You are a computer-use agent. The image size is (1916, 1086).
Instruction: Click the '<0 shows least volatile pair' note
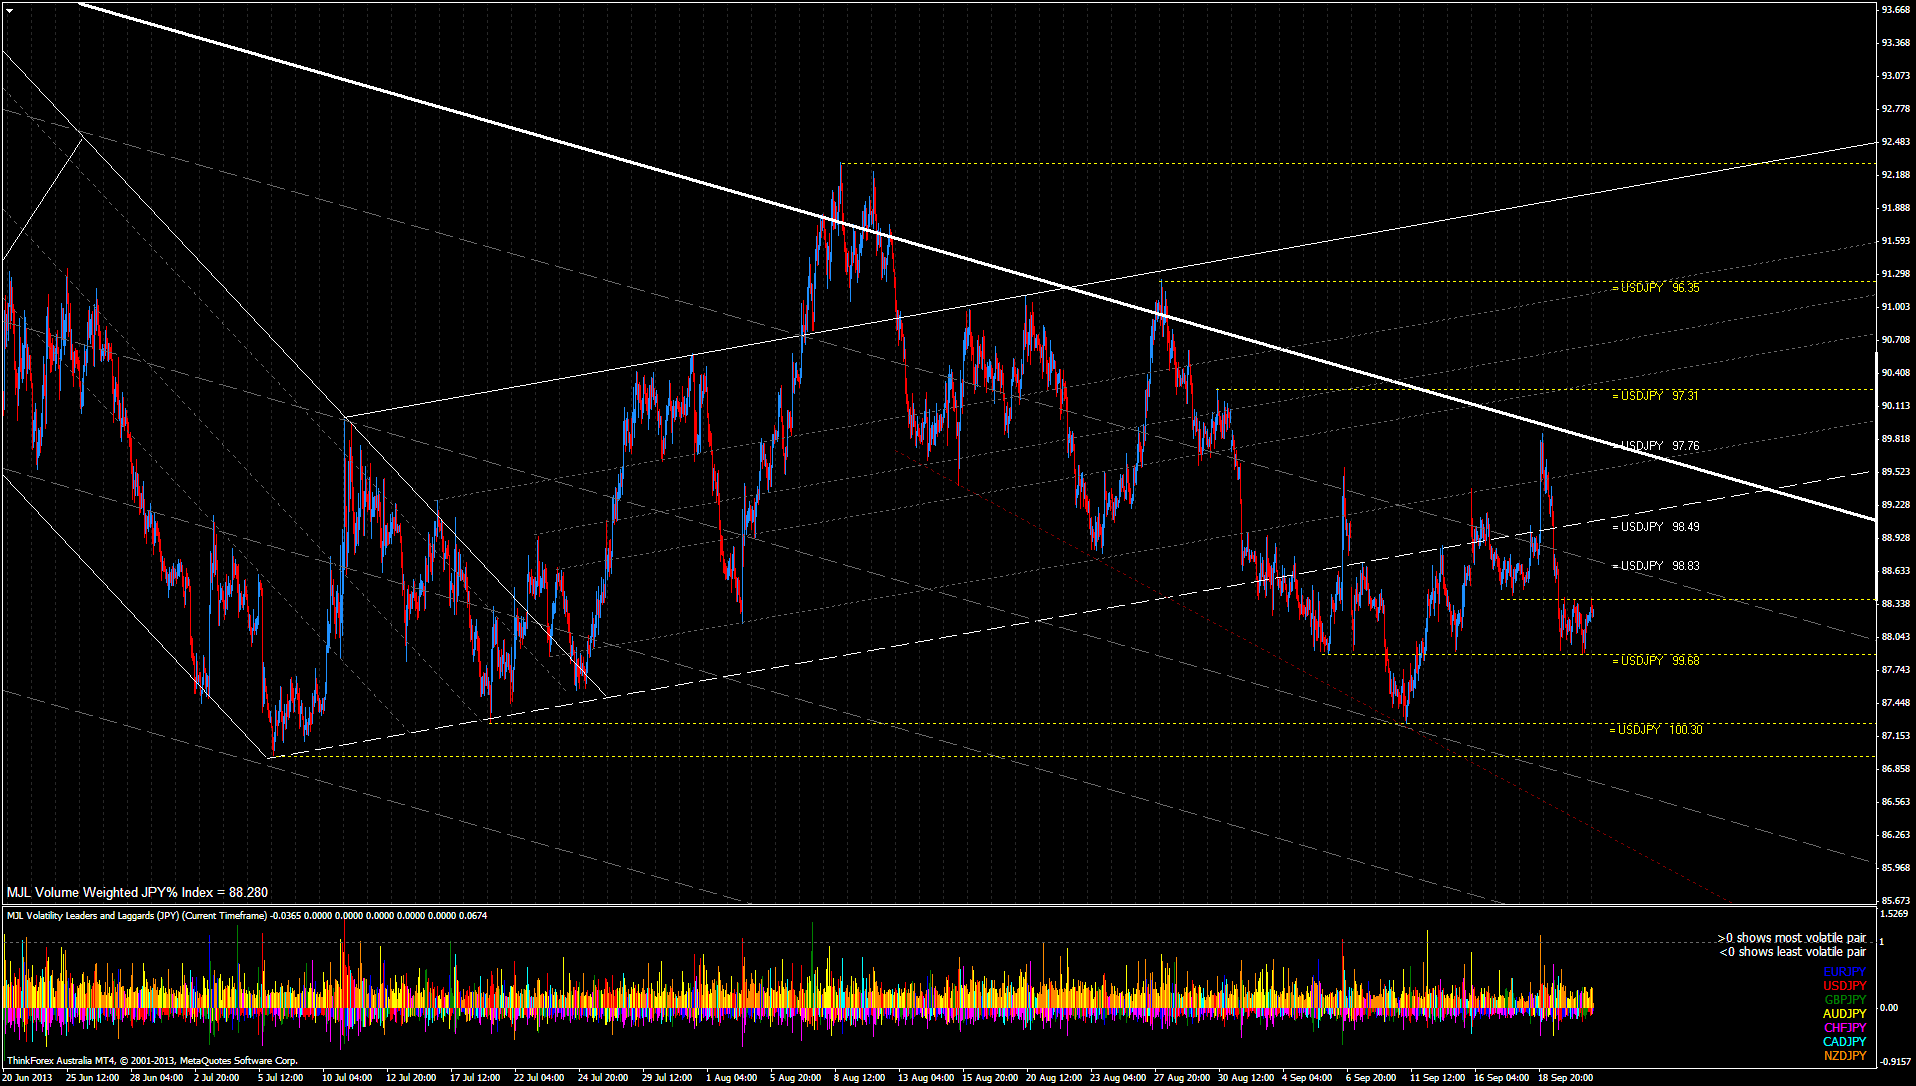coord(1792,952)
